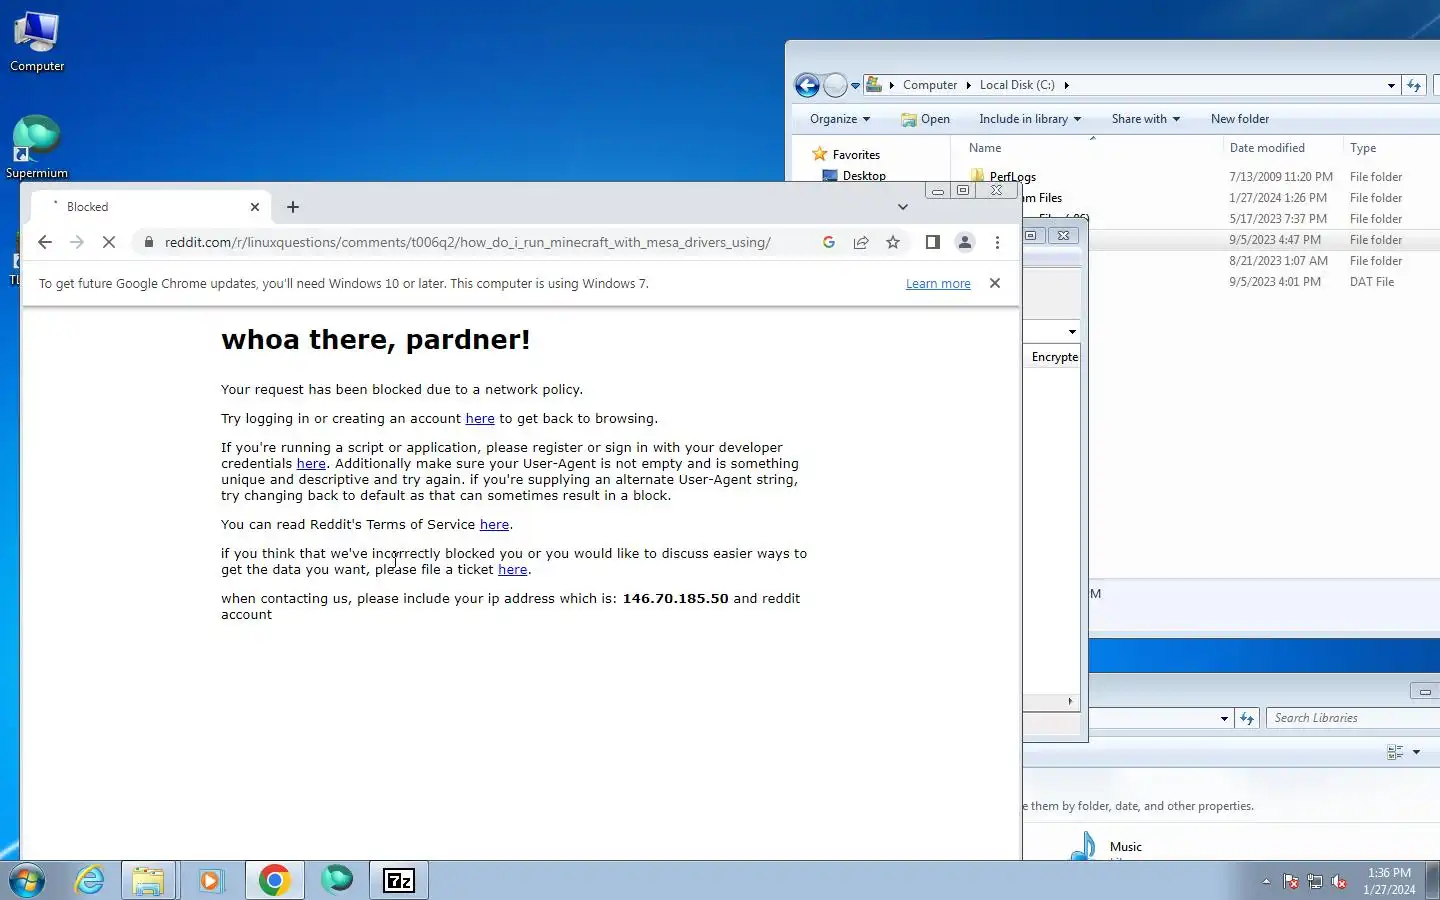Open the Action Center flag icon
1440x900 pixels.
[x=1292, y=881]
